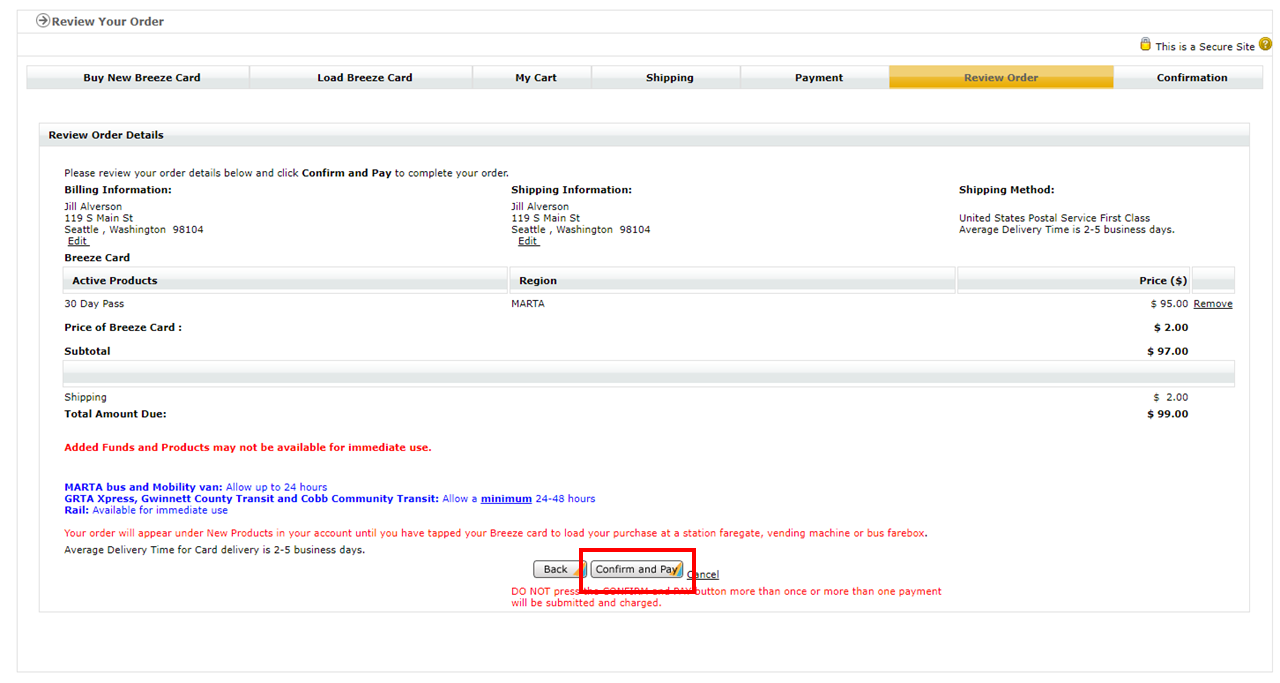The width and height of the screenshot is (1280, 683).
Task: Click the Shipping Information heading
Action: point(571,190)
